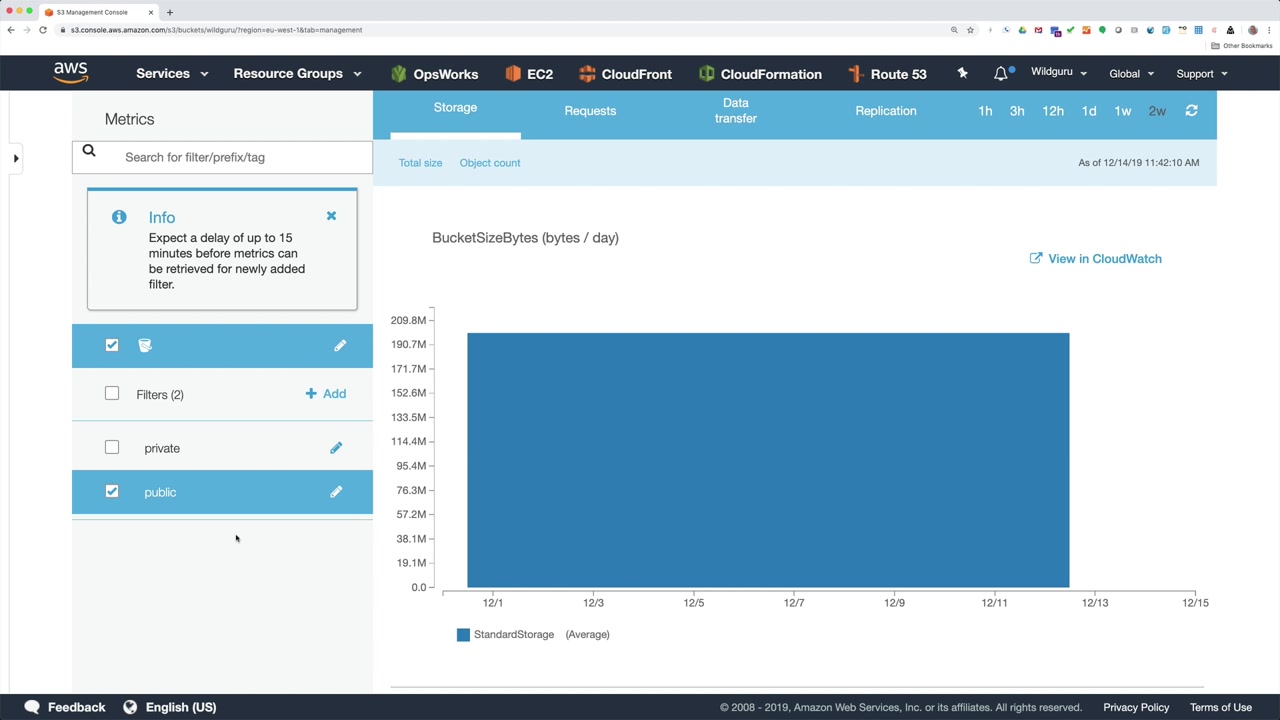
Task: Switch to the Requests tab
Action: [590, 111]
